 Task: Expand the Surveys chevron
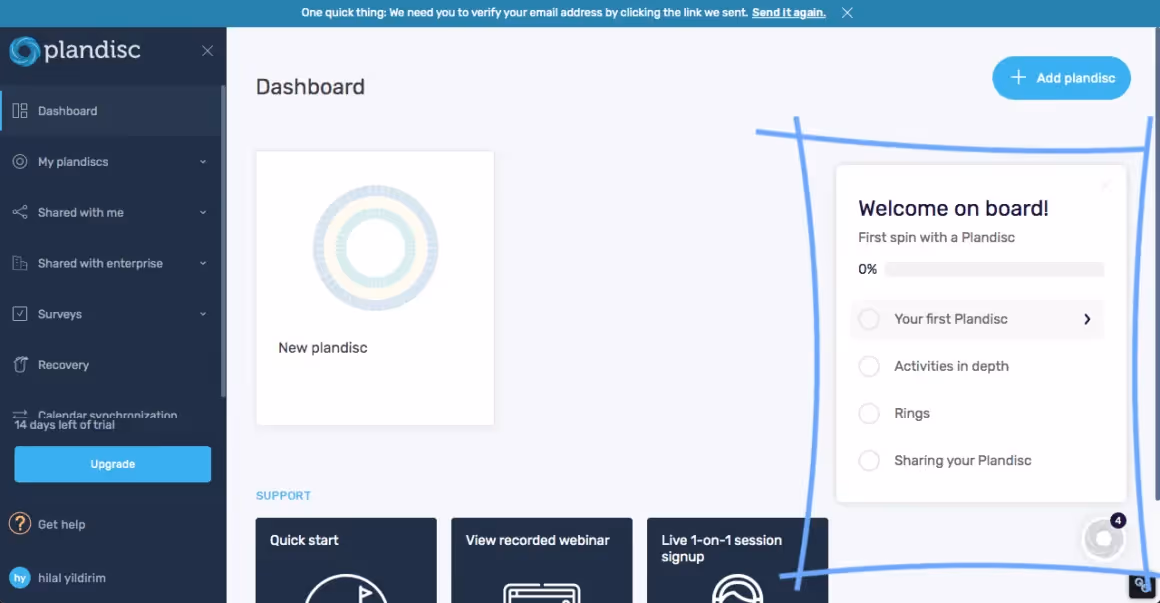[203, 314]
